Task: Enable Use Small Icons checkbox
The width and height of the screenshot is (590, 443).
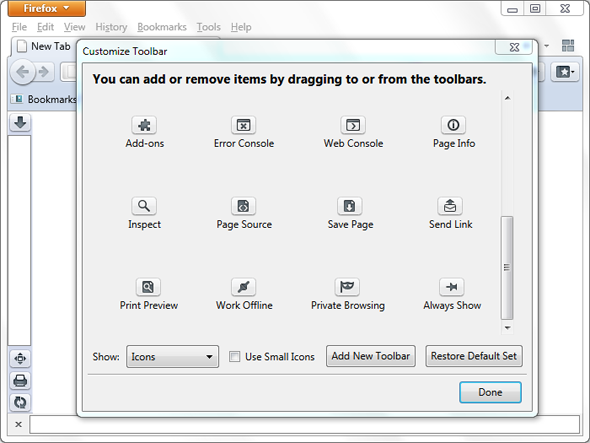Action: [x=234, y=356]
